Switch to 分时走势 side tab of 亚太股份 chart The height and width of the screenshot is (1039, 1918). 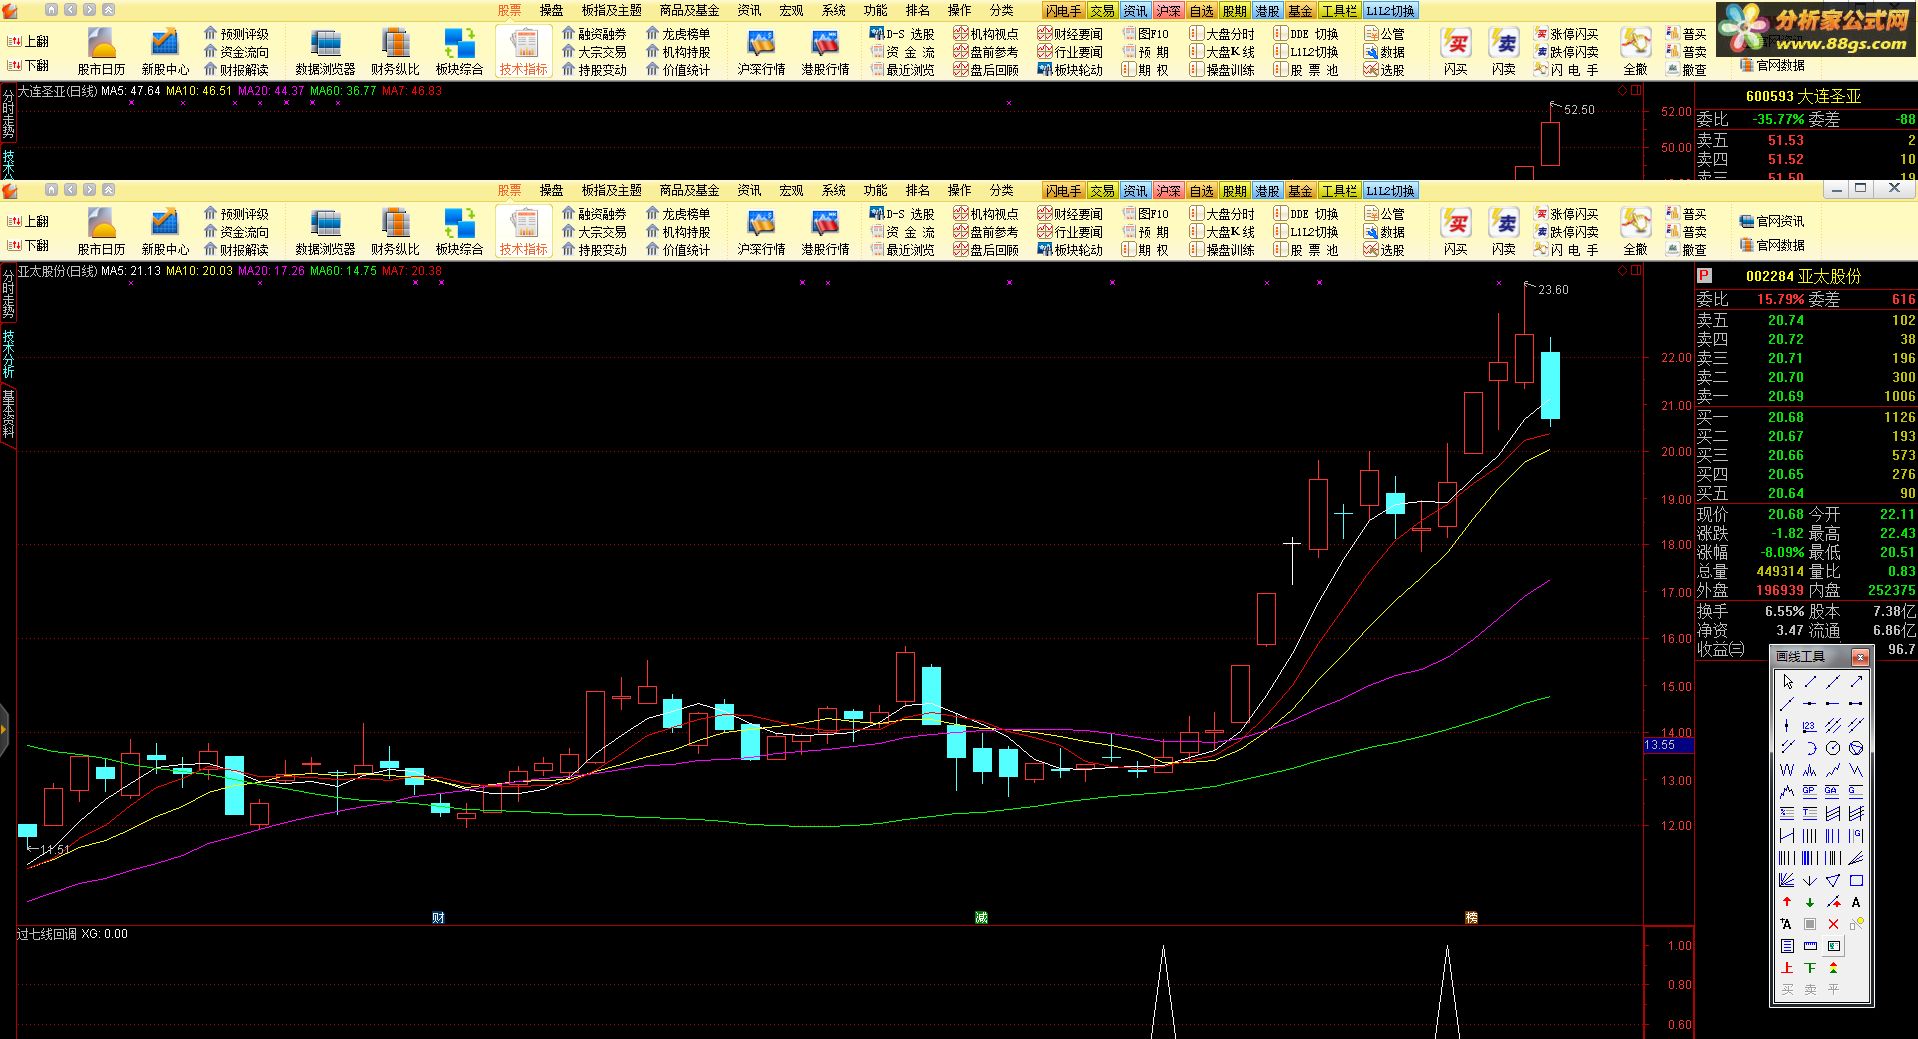pos(8,293)
